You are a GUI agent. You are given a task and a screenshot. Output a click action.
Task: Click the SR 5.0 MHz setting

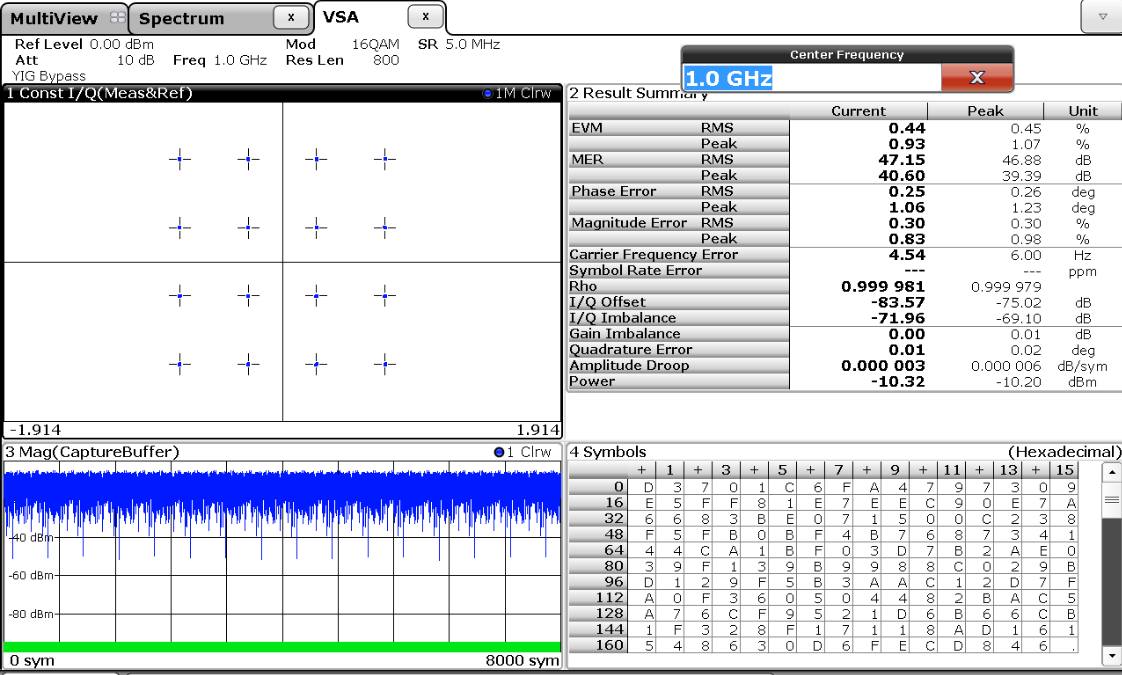[x=459, y=44]
